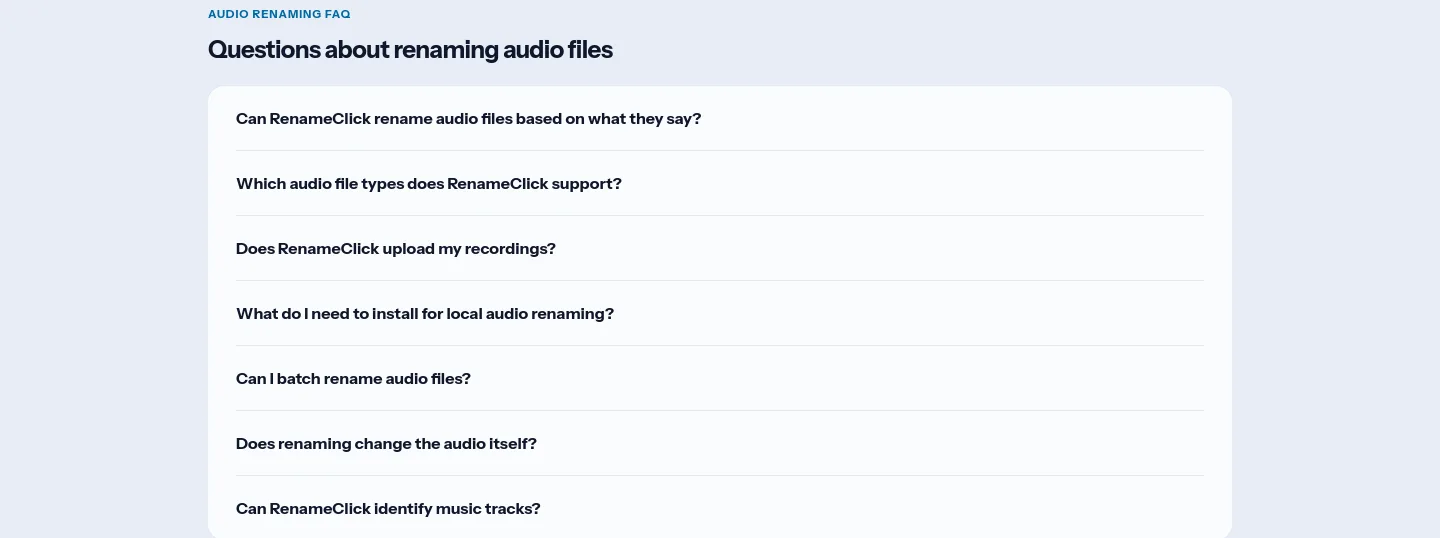The image size is (1440, 538).
Task: Open 'Can I batch rename audio files?' question
Action: click(719, 378)
